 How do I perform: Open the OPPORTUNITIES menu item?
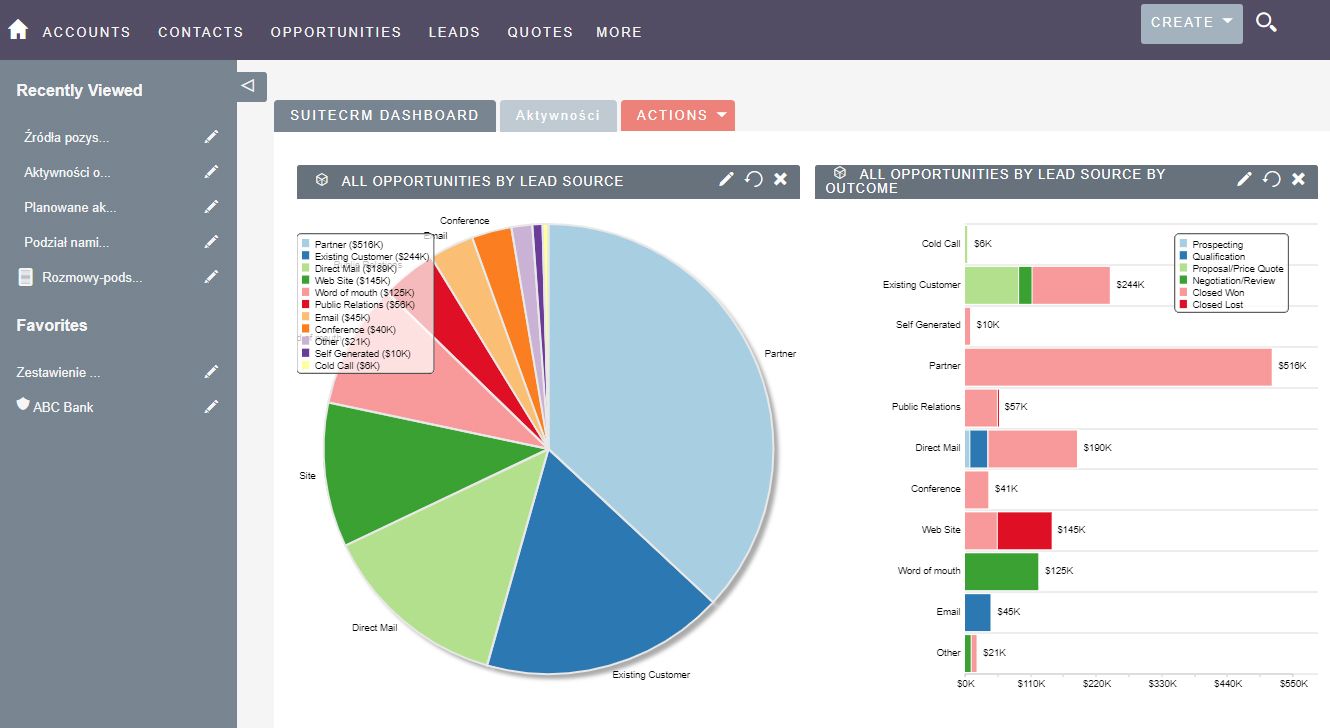click(335, 32)
